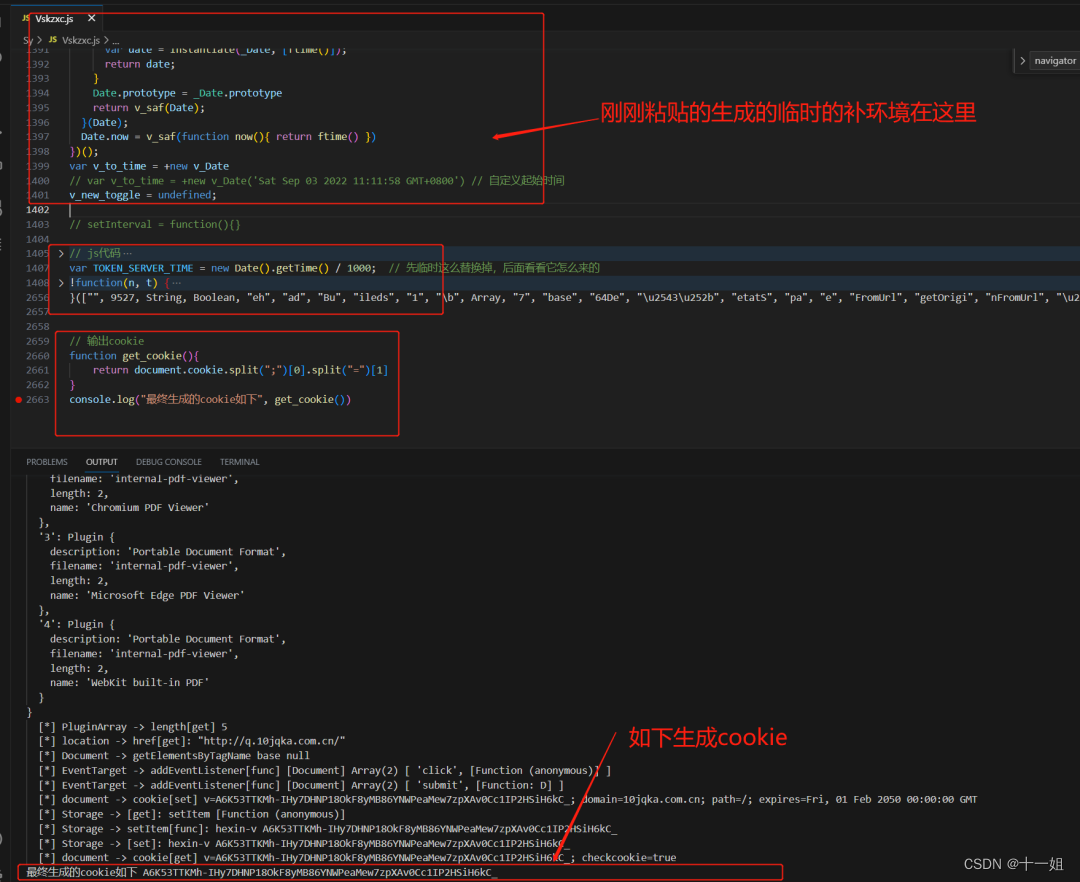The image size is (1080, 882).
Task: Click the Date.now assignment on line 1397
Action: [228, 136]
